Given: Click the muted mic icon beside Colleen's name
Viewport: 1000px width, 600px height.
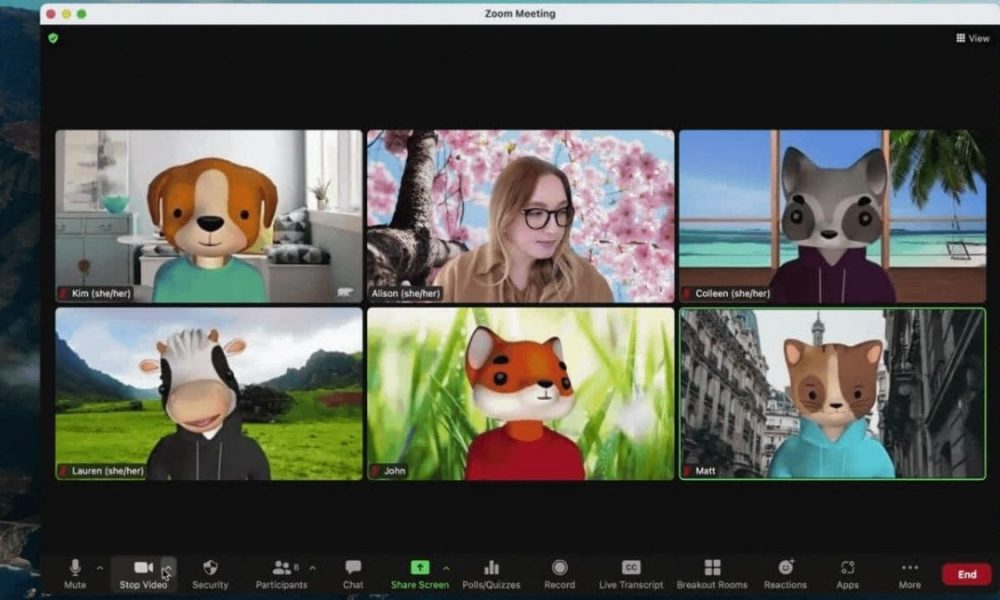Looking at the screenshot, I should click(687, 293).
